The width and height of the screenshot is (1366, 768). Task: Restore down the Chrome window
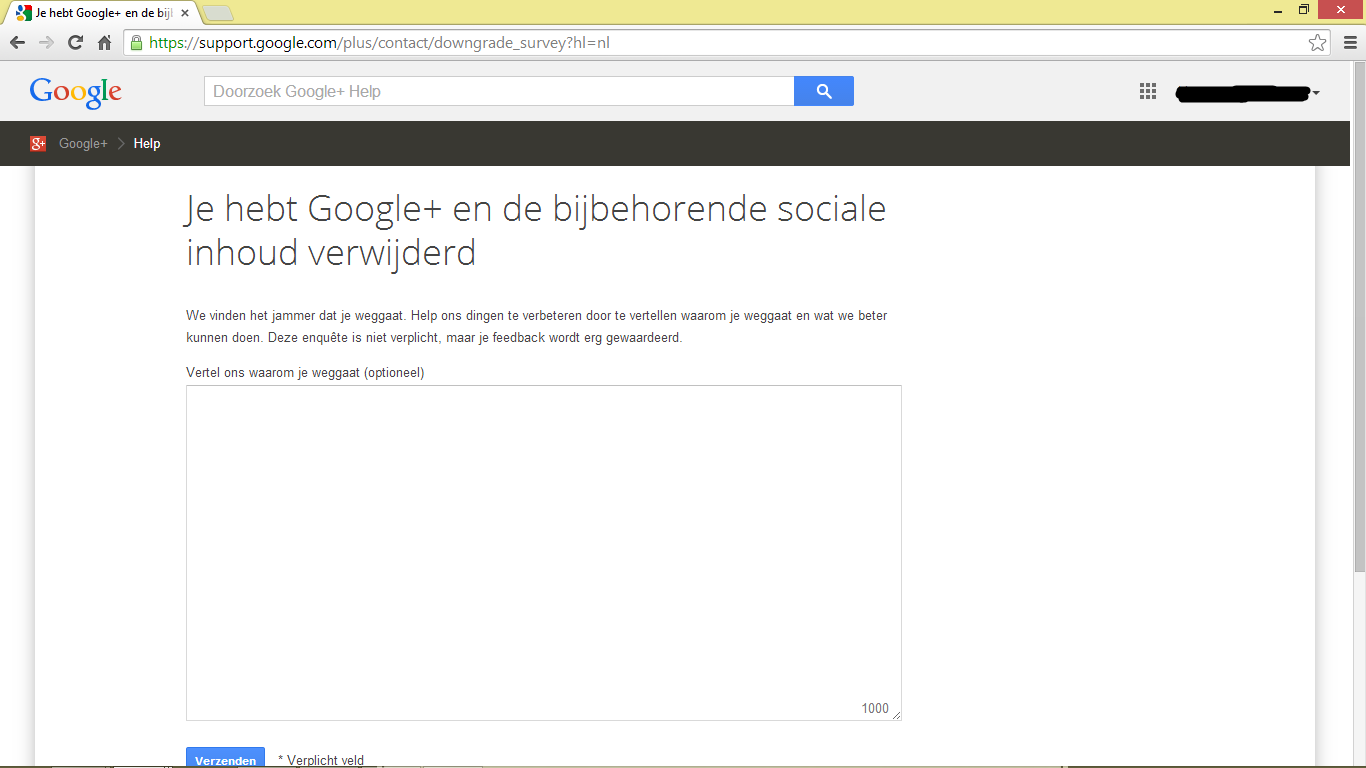[1304, 10]
